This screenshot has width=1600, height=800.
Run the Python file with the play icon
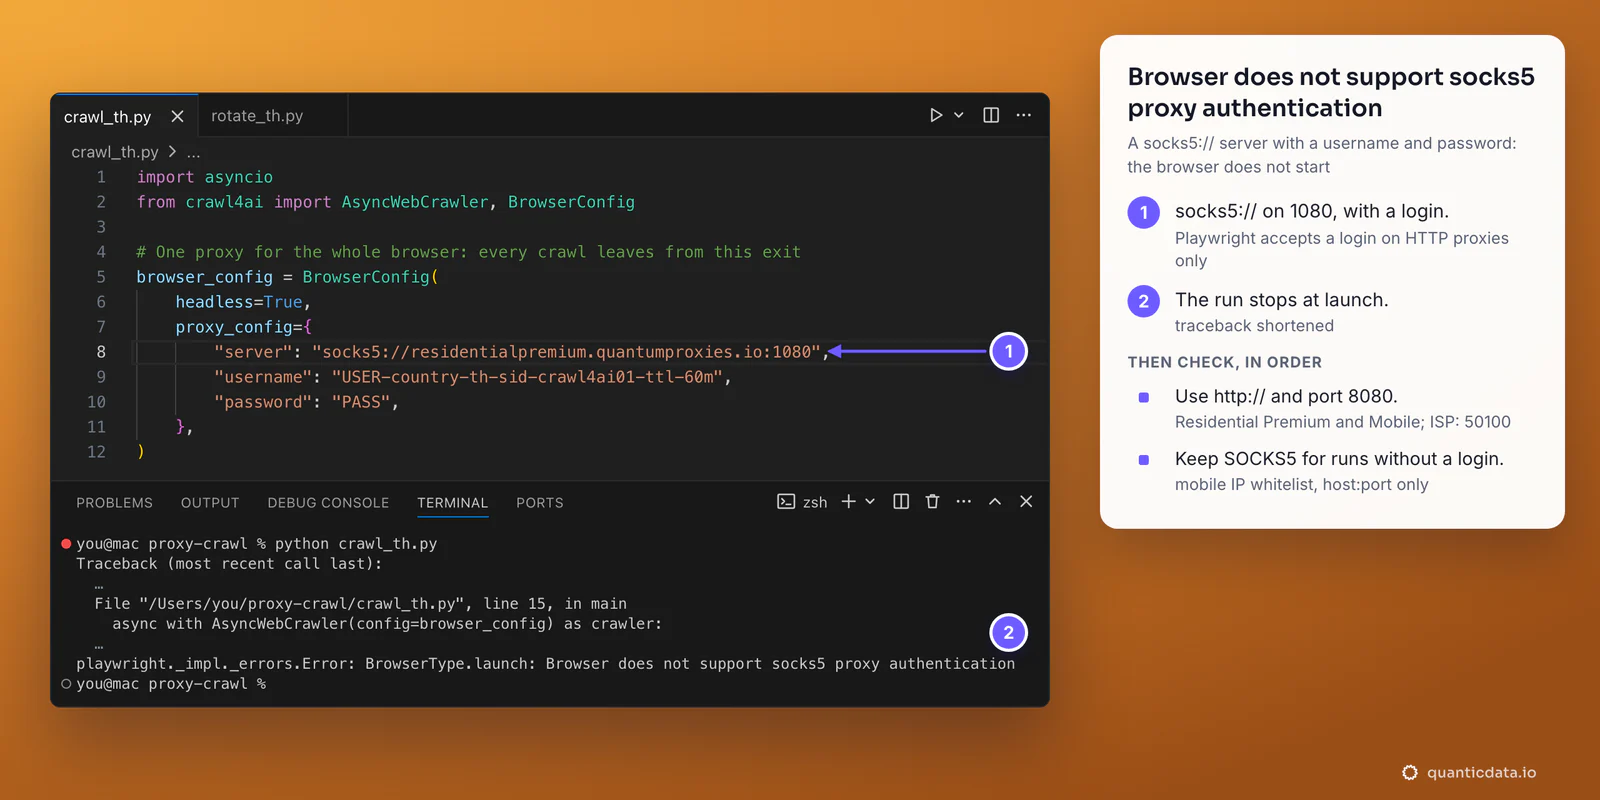pos(935,115)
